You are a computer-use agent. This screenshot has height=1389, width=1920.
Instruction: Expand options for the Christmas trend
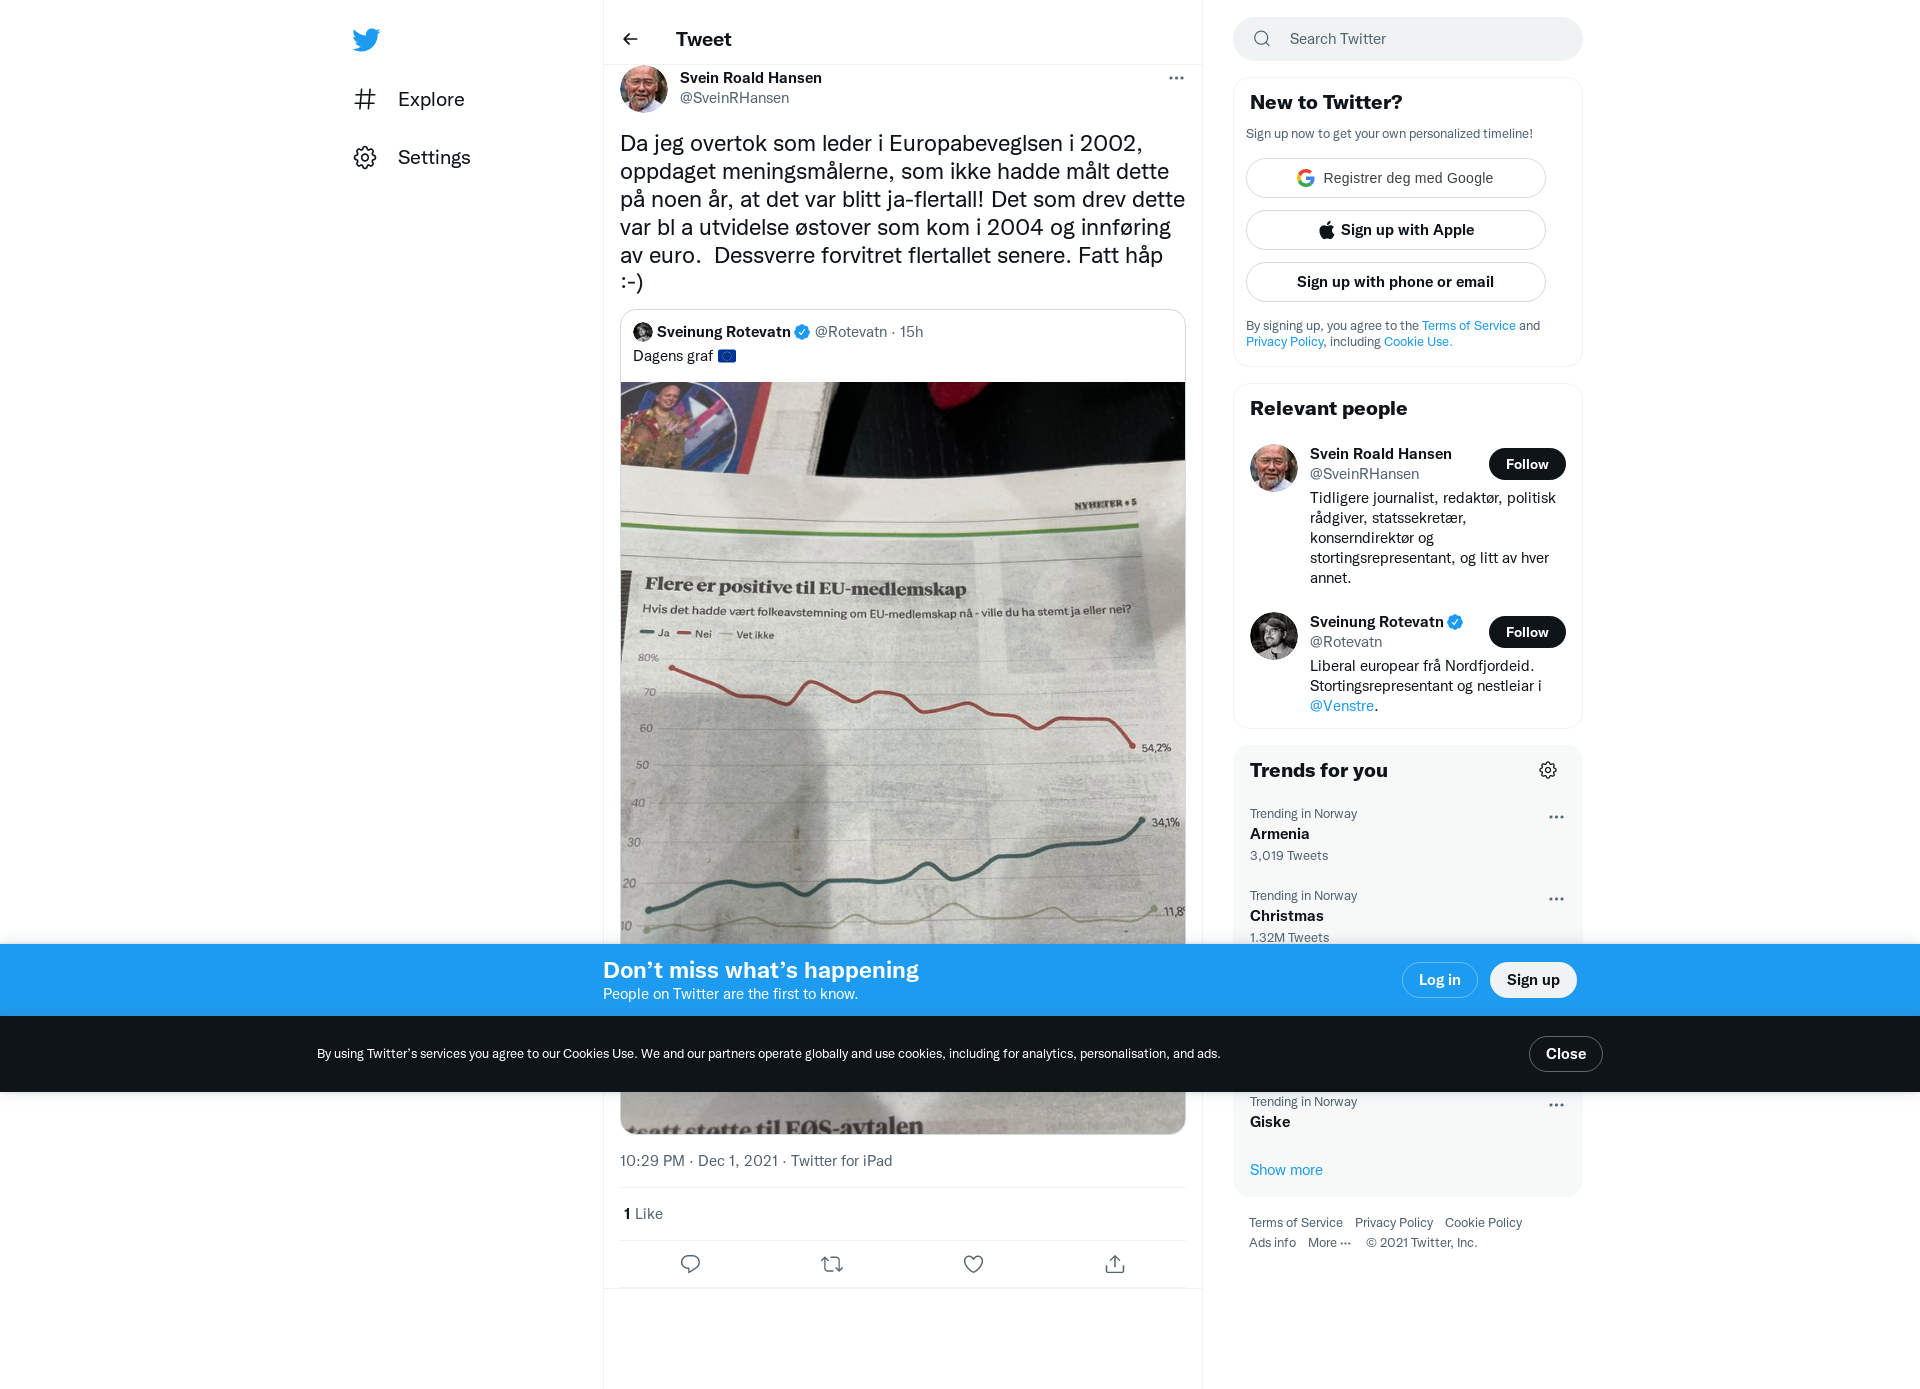click(1556, 899)
